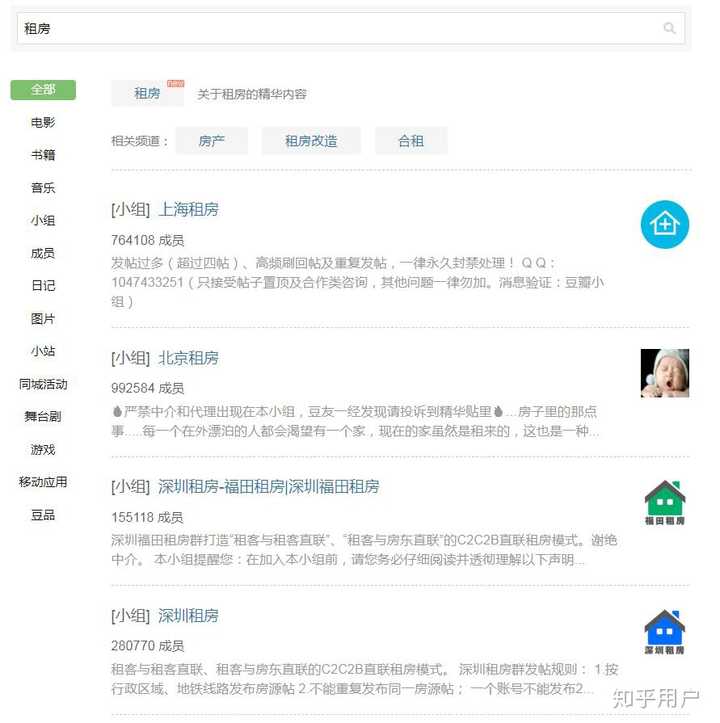Open the 租房 new channel button
The image size is (720, 723).
coord(148,94)
